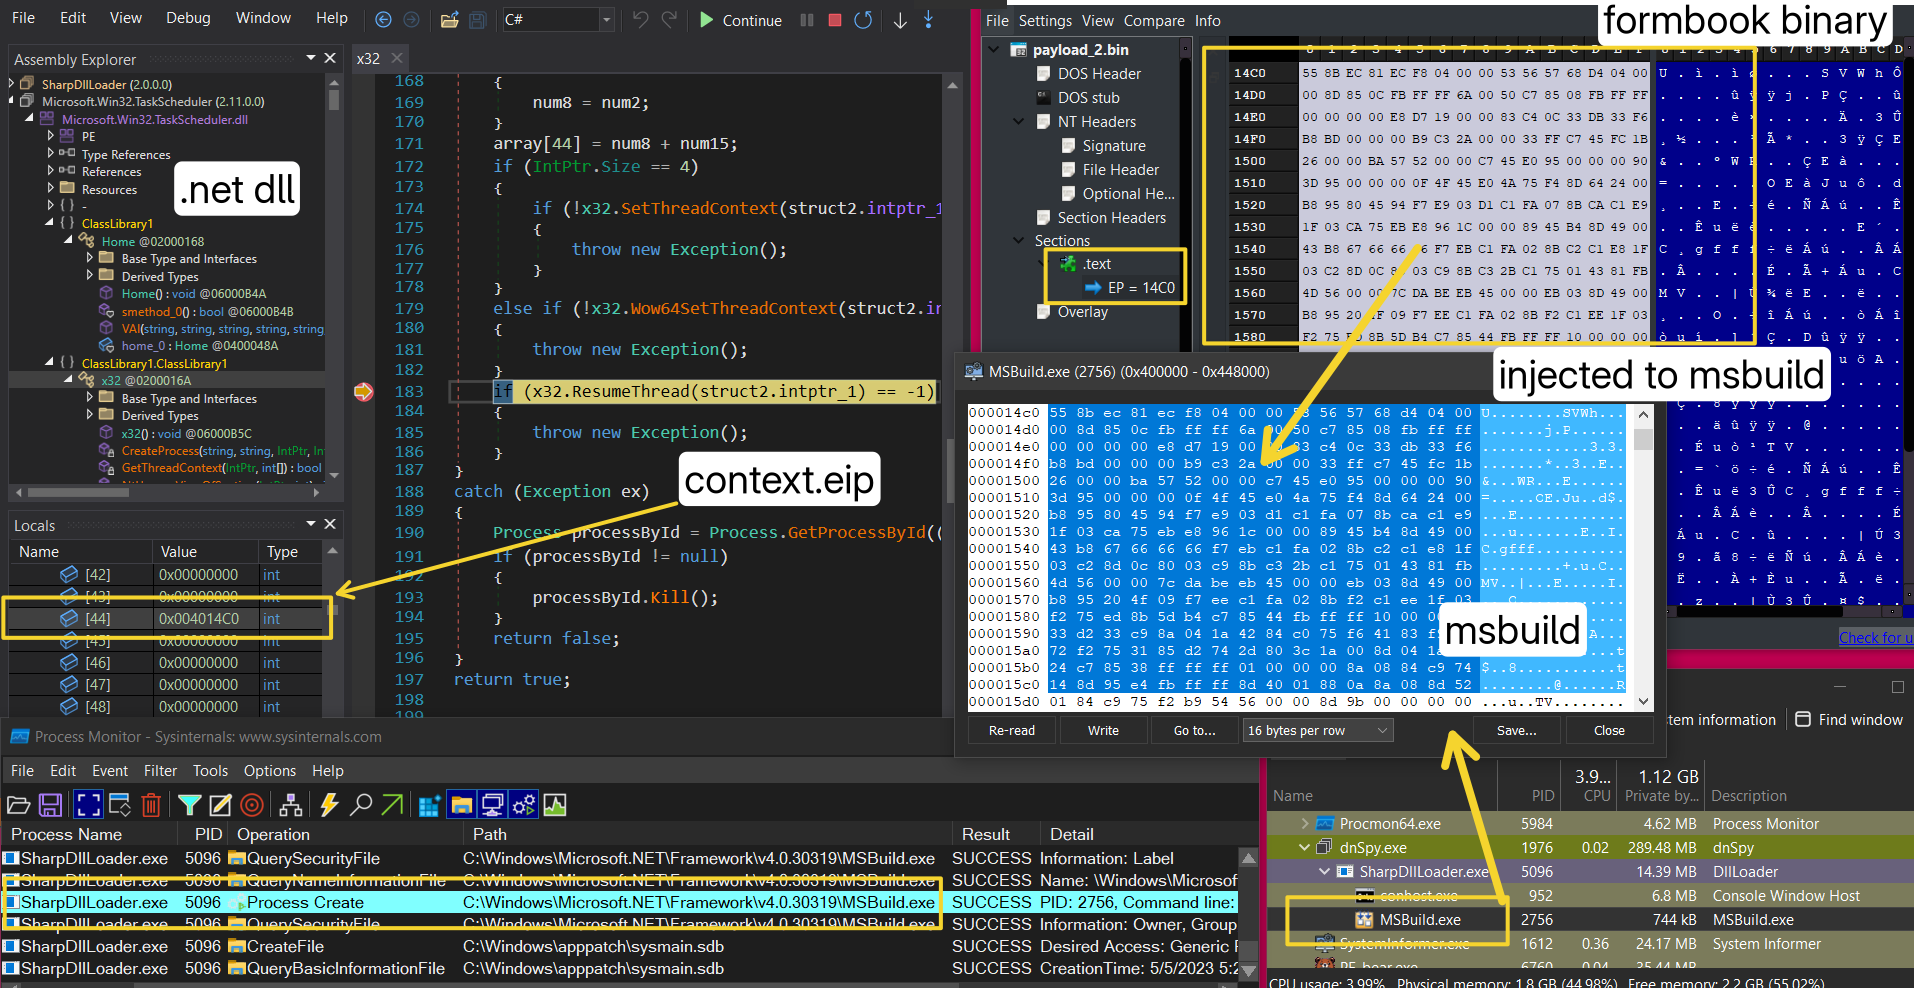1914x988 pixels.
Task: Open Process Monitor highlight pencil icon
Action: click(x=221, y=805)
